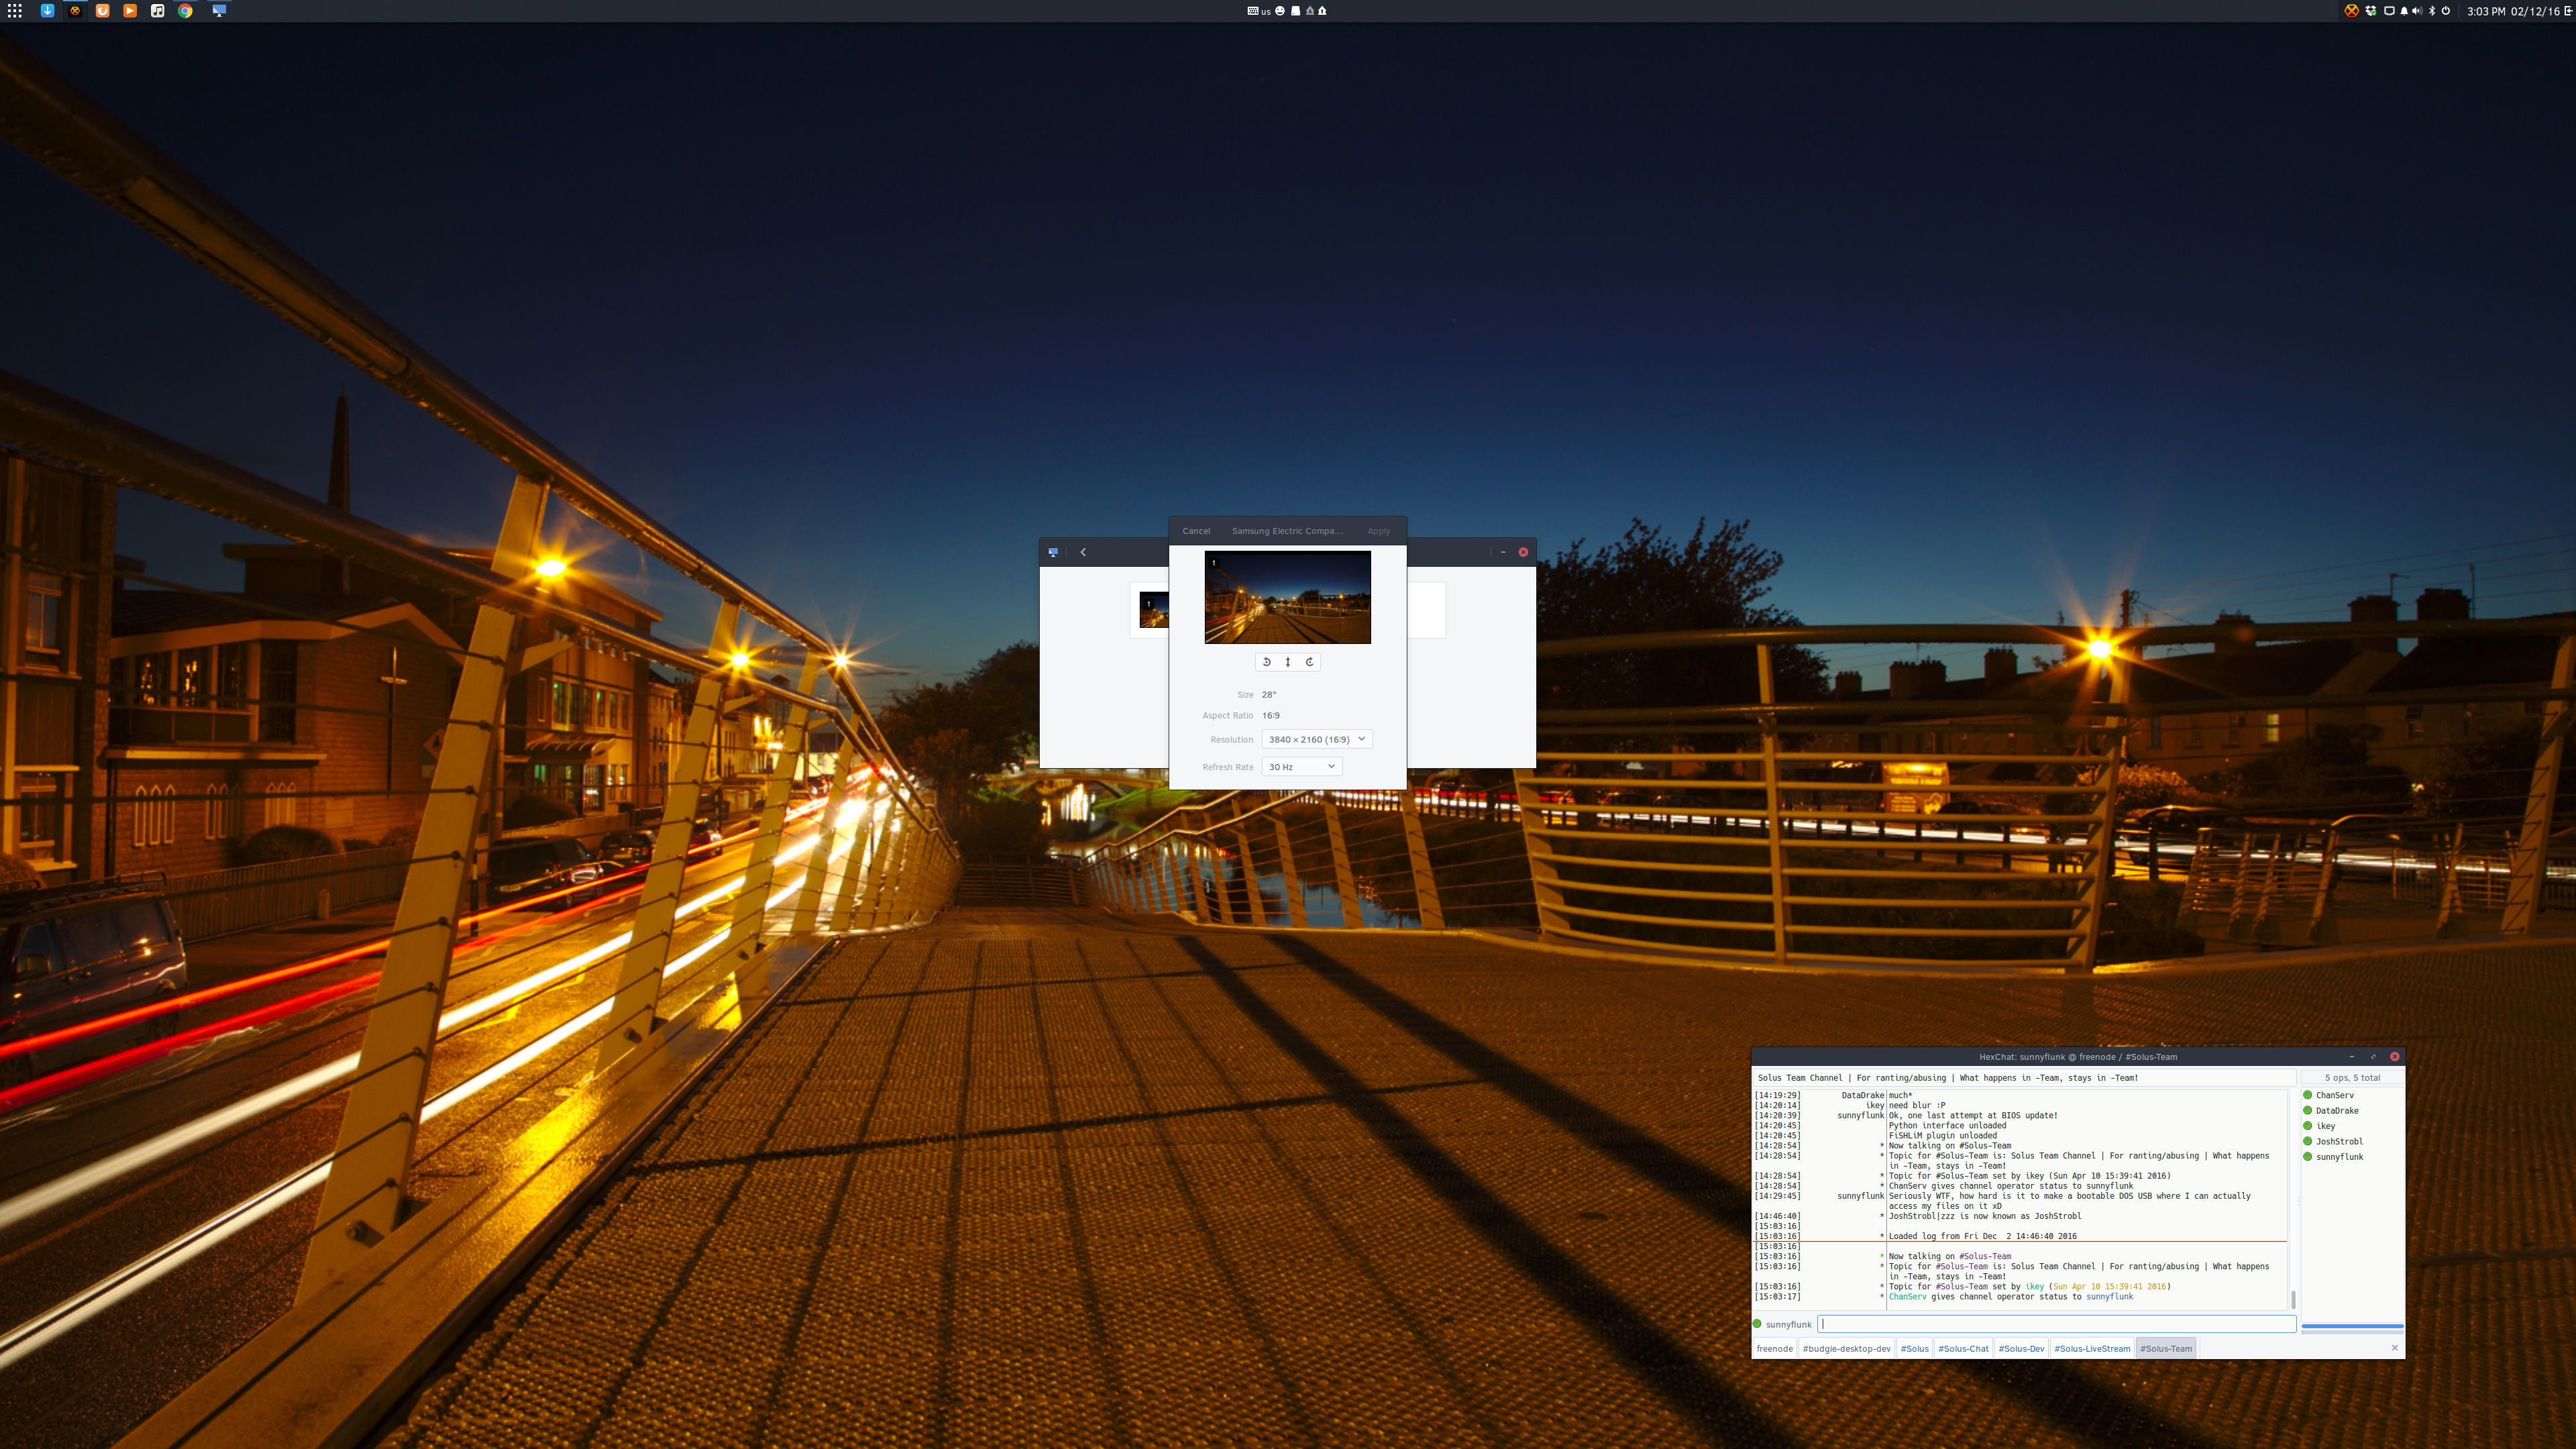Launch Firefox from the top panel
The image size is (2576, 1449).
click(102, 11)
